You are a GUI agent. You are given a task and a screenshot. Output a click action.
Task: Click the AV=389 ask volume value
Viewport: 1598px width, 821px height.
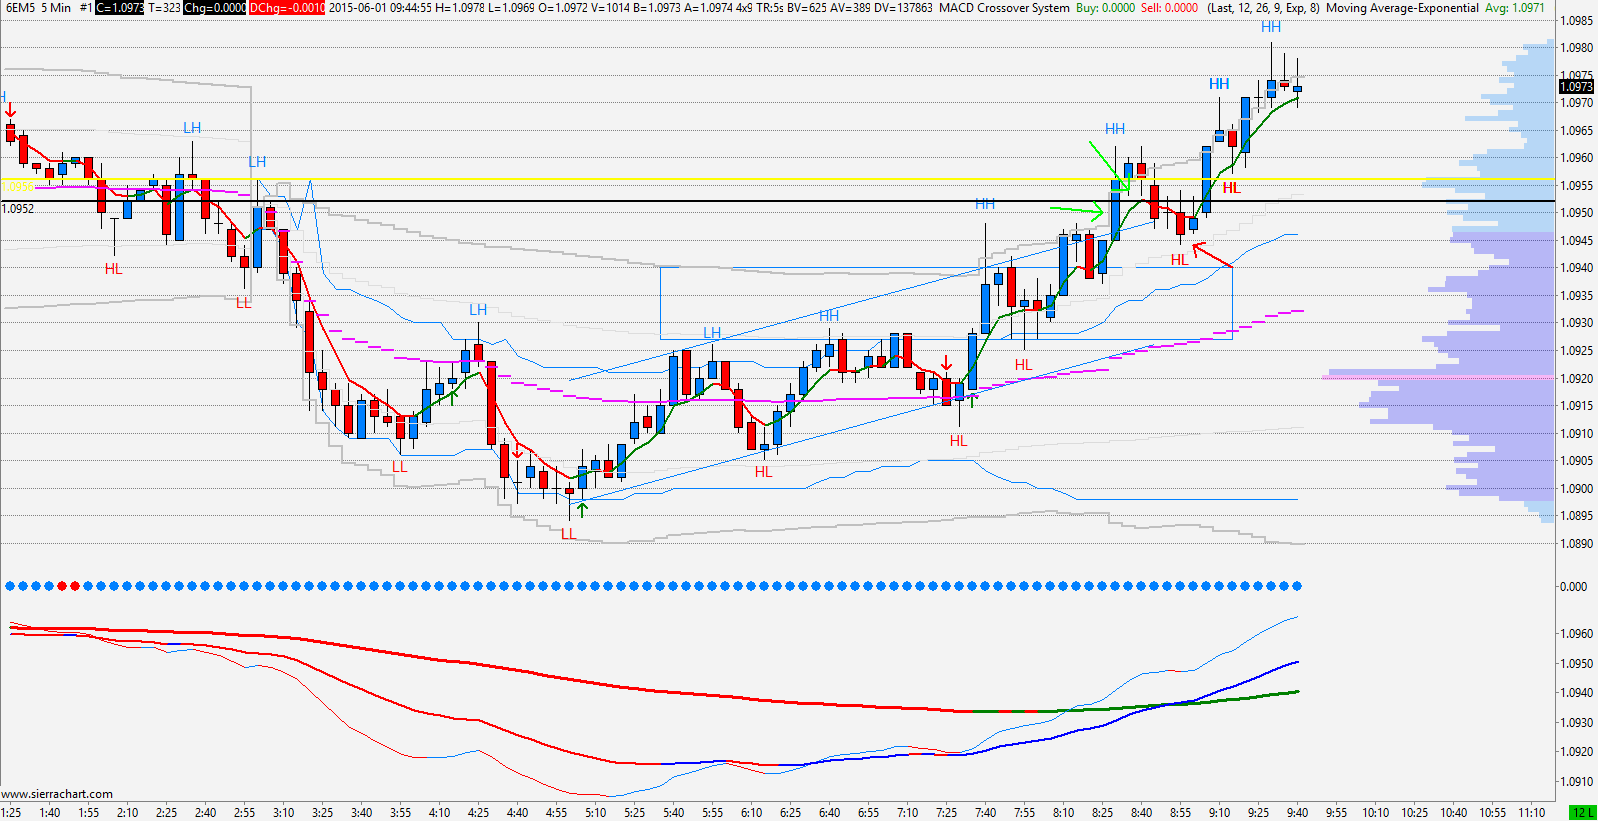(850, 8)
